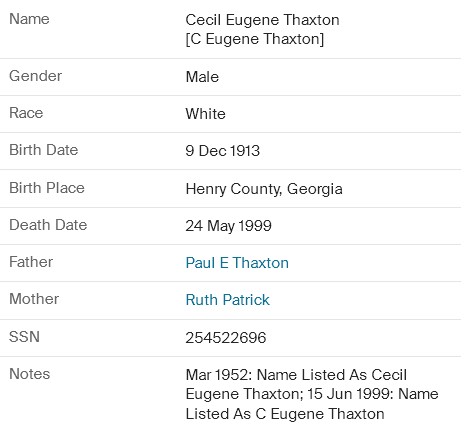Open the Paul E Thaxton father link
The width and height of the screenshot is (465, 434).
coord(237,263)
